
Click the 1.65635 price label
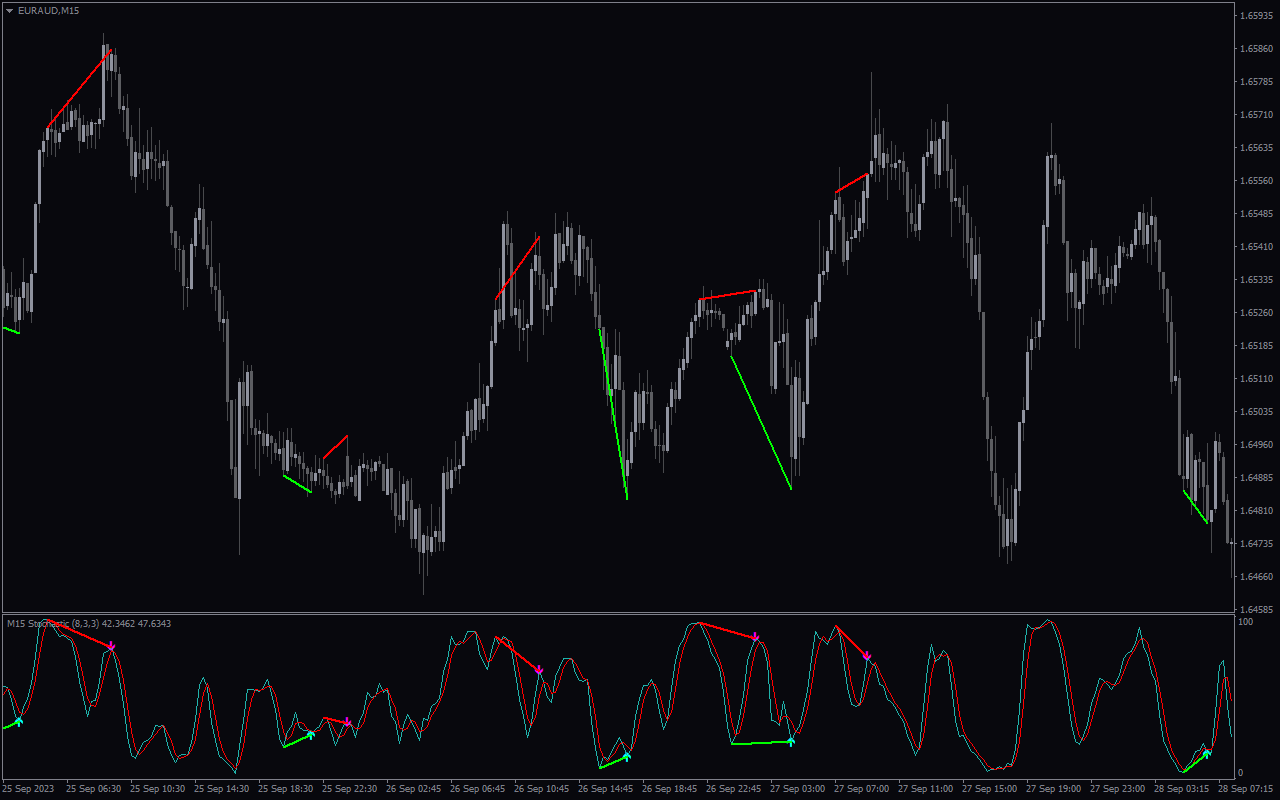(1256, 148)
